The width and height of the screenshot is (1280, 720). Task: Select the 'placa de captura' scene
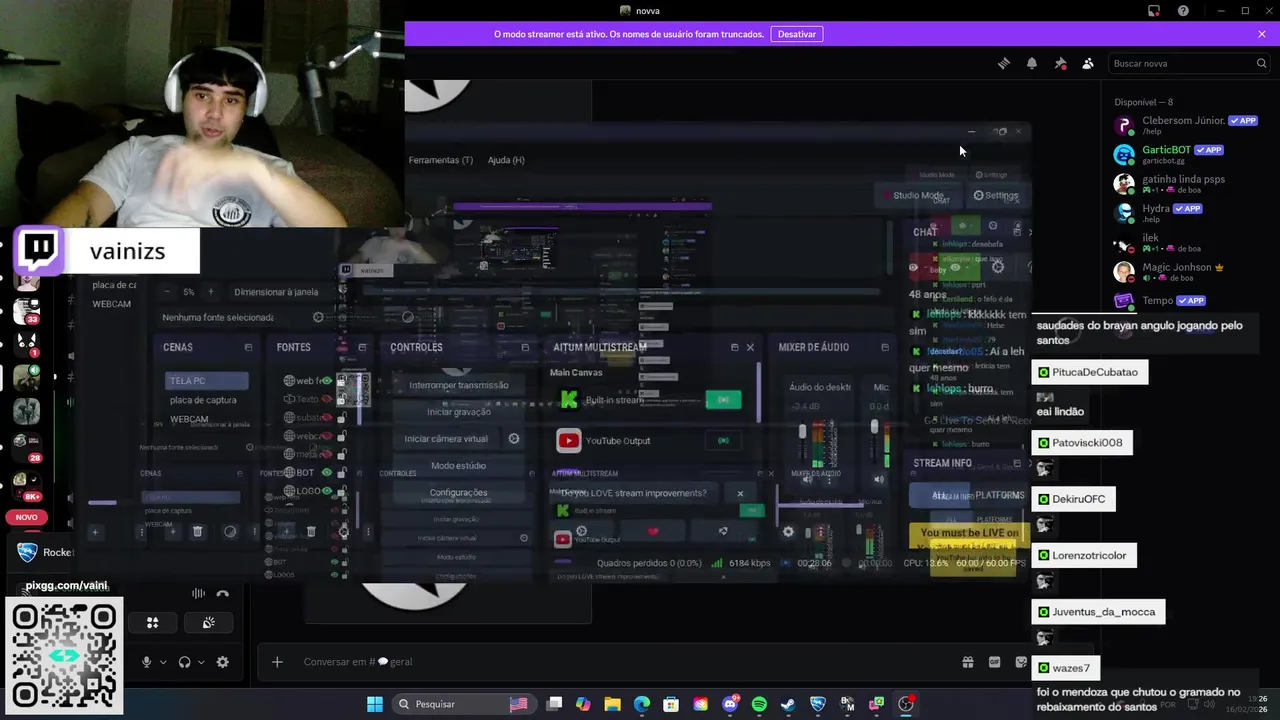click(x=206, y=400)
